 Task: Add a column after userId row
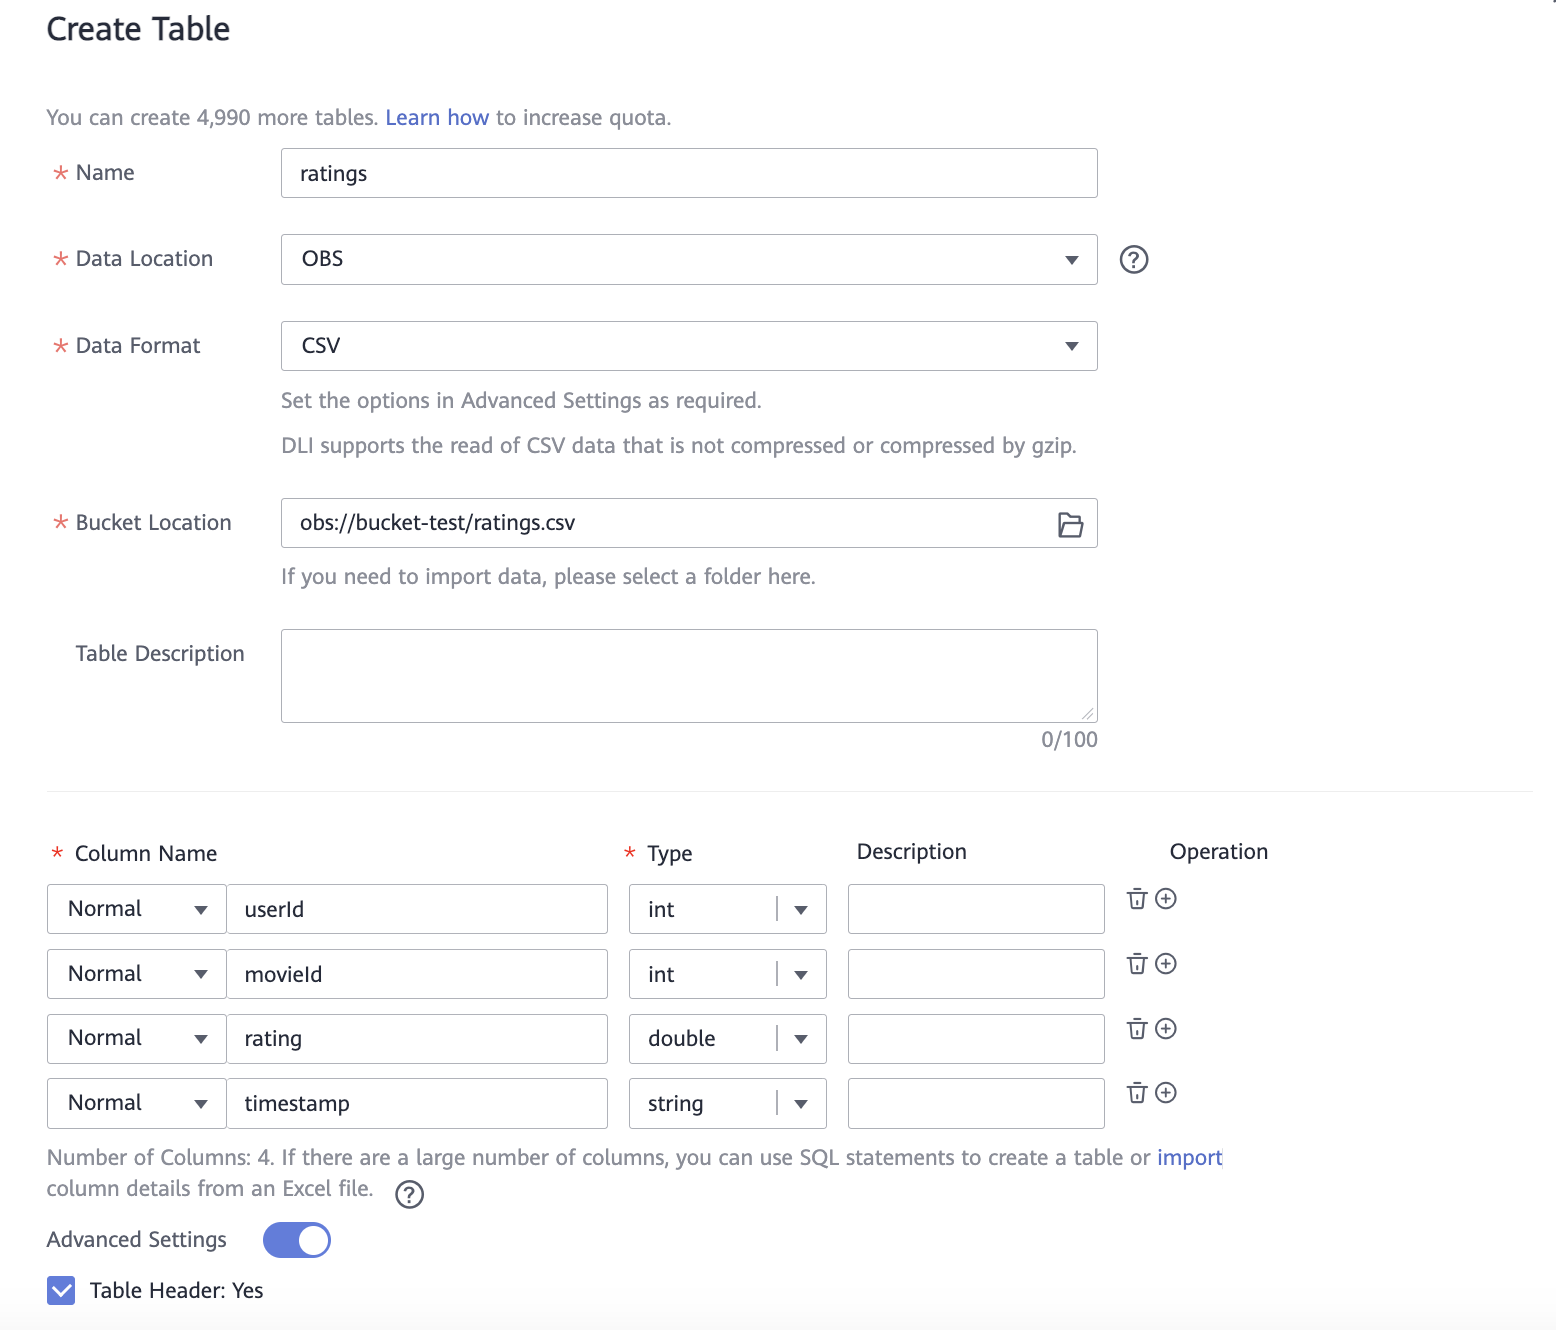click(x=1166, y=899)
